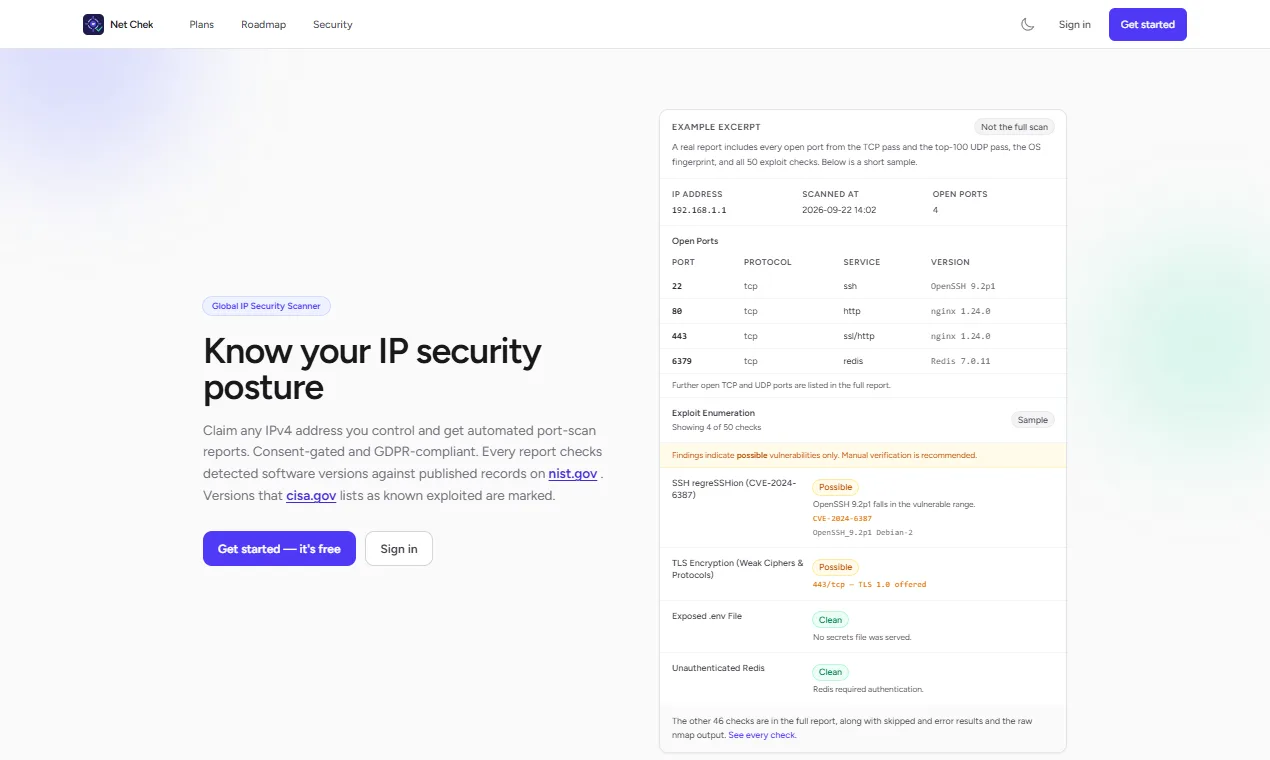Click the ssl/http service cell
The height and width of the screenshot is (760, 1270).
pos(859,336)
